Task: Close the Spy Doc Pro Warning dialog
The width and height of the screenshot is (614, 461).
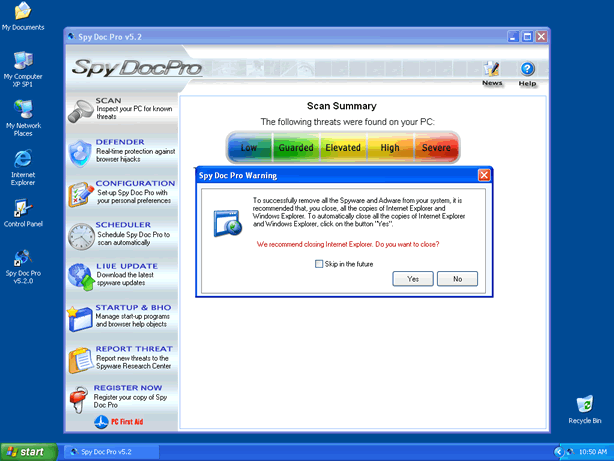Action: [484, 175]
